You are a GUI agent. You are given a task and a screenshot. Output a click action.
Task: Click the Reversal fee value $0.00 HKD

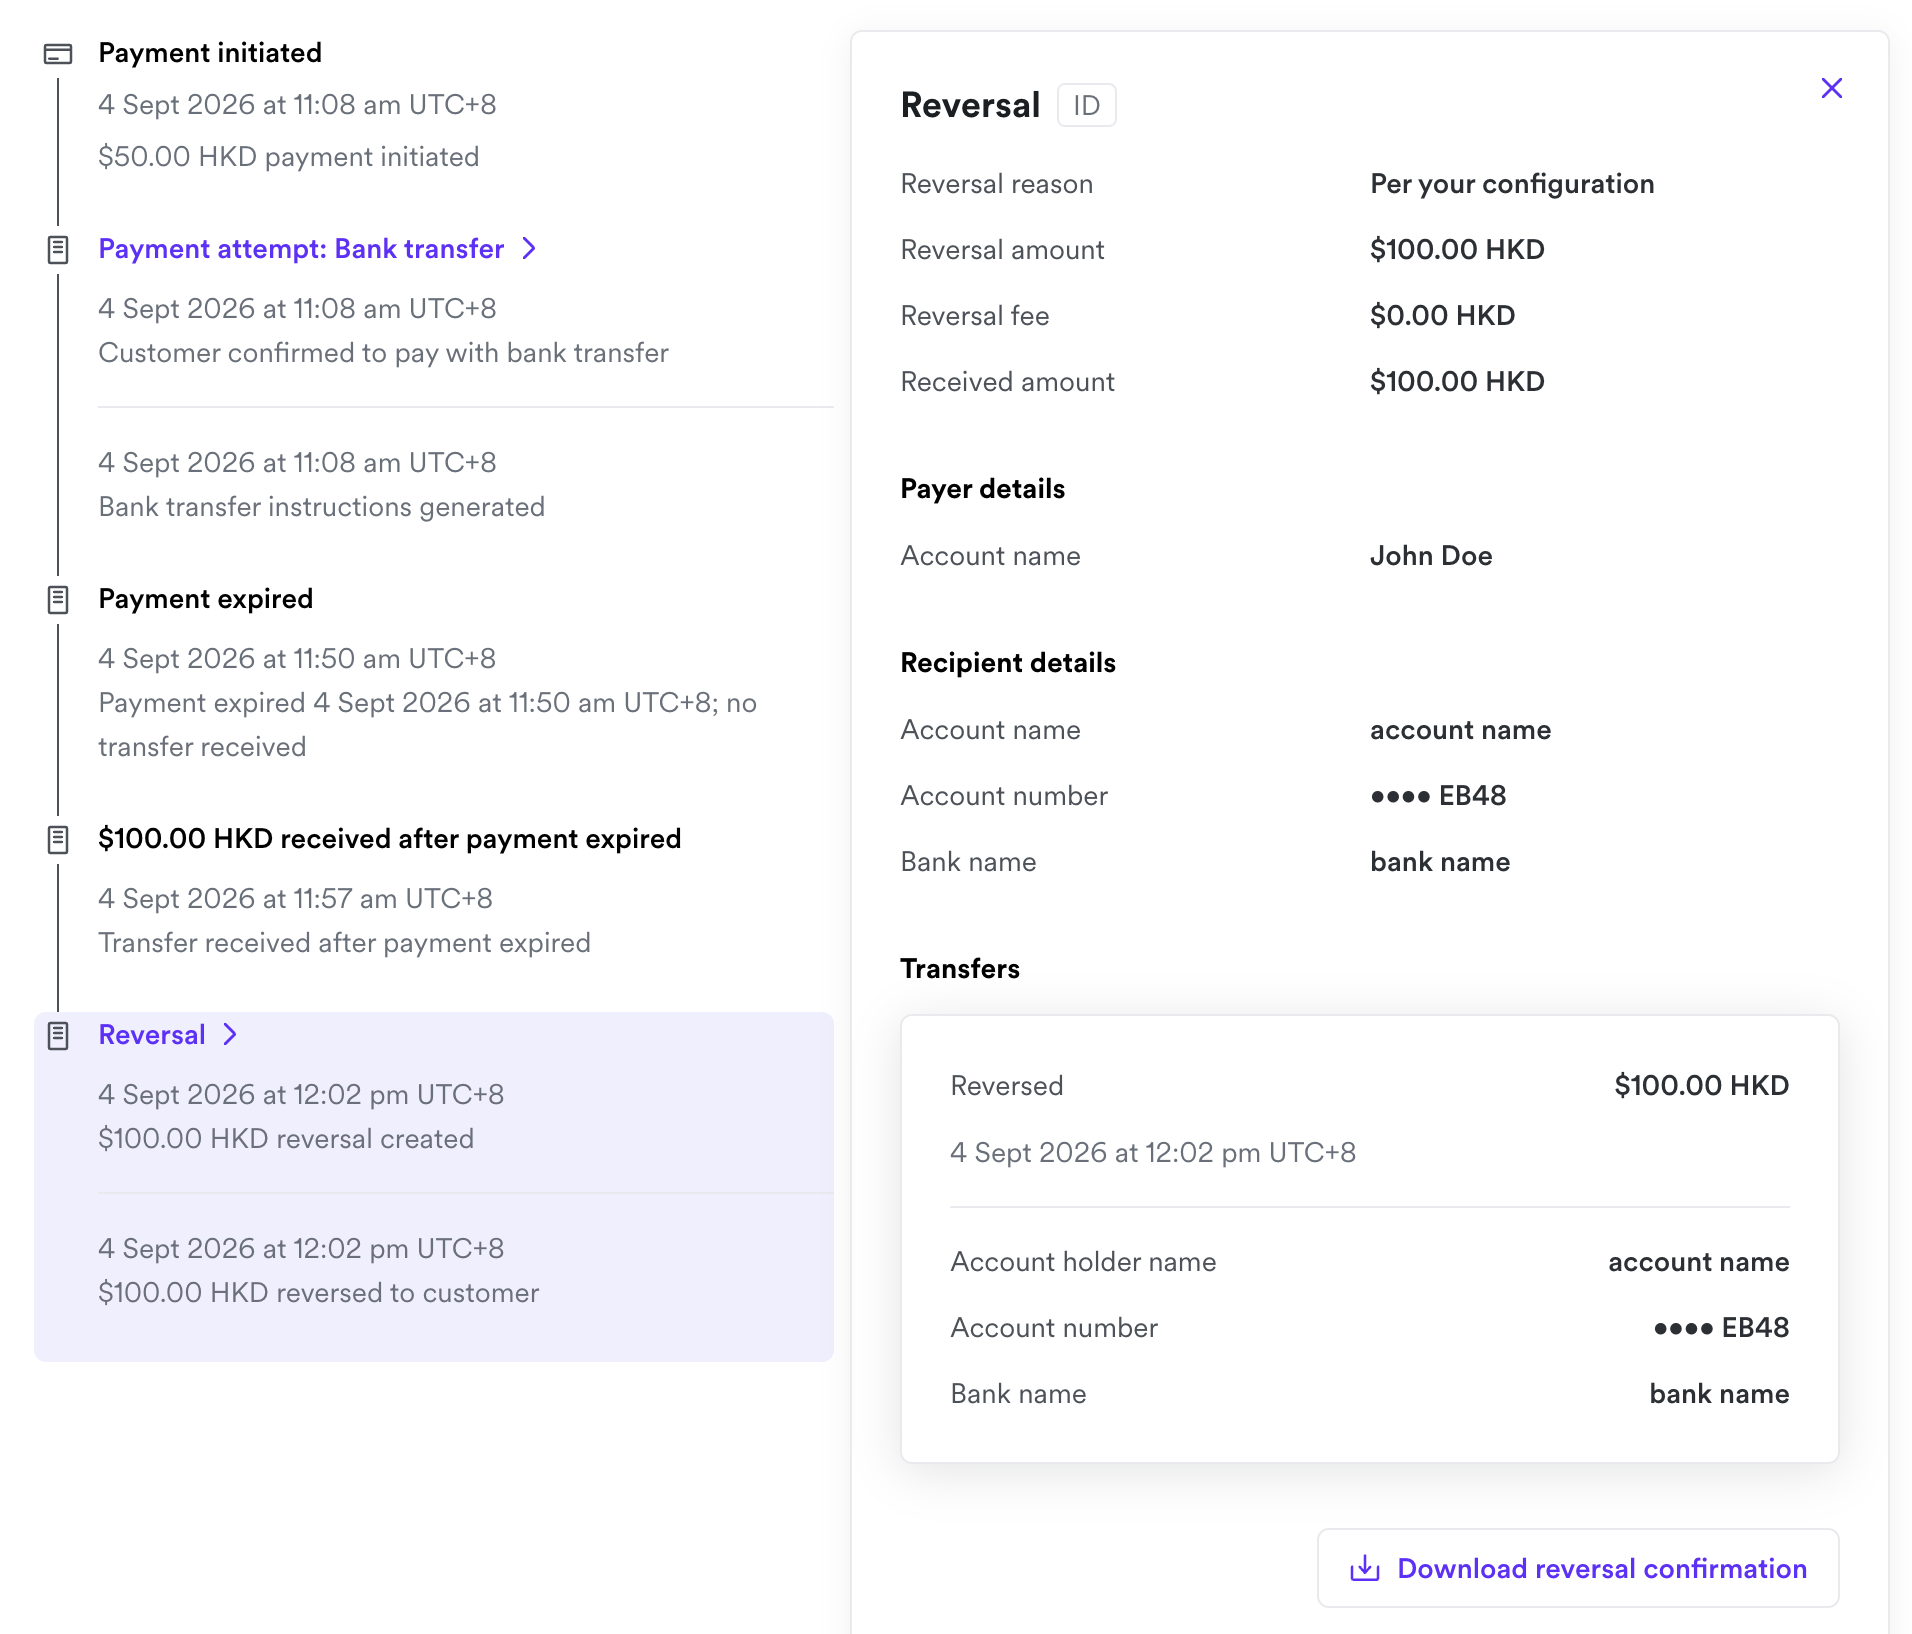click(x=1442, y=316)
